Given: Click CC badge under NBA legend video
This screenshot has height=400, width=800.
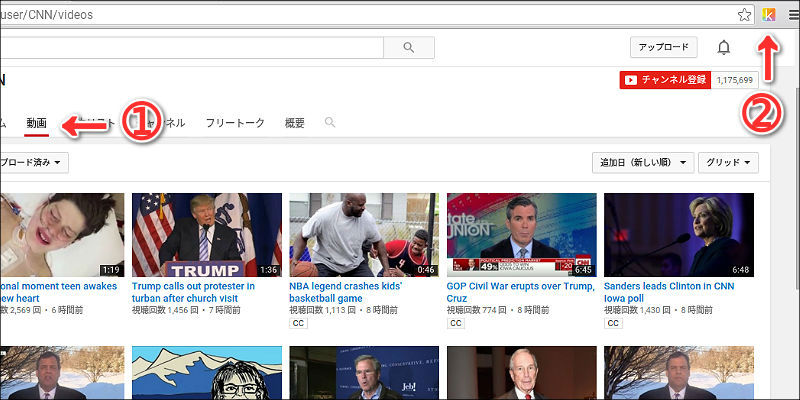Looking at the screenshot, I should (298, 323).
